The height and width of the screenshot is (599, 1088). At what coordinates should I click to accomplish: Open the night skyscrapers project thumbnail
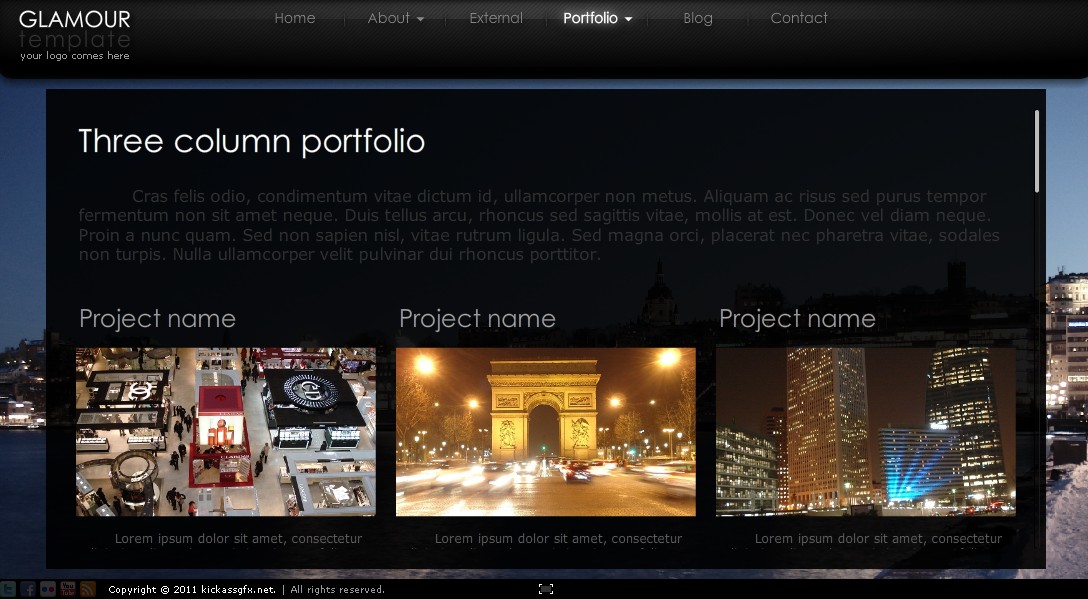tap(866, 432)
